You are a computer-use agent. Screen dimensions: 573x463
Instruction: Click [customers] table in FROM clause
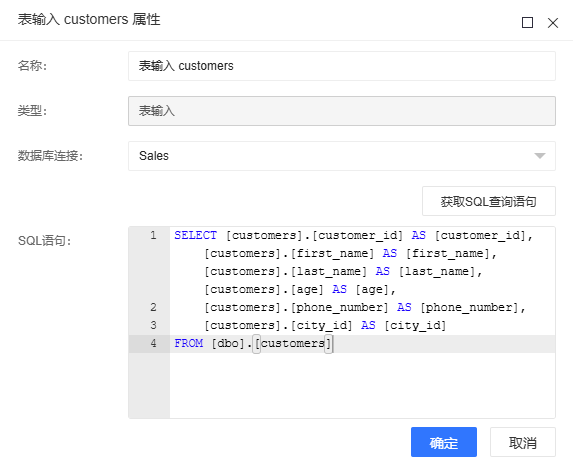[293, 344]
